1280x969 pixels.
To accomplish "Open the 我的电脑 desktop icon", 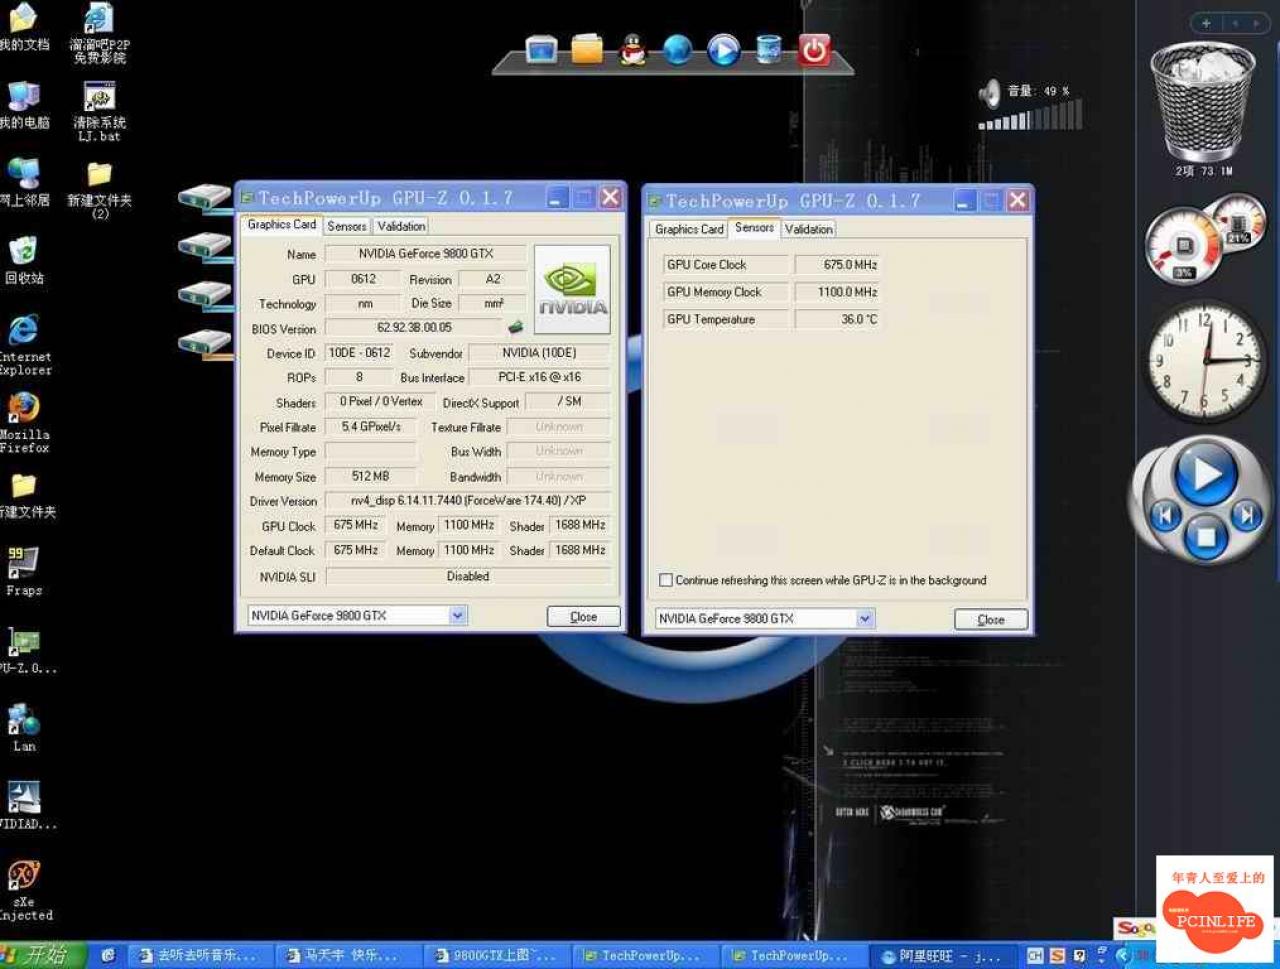I will coord(24,104).
